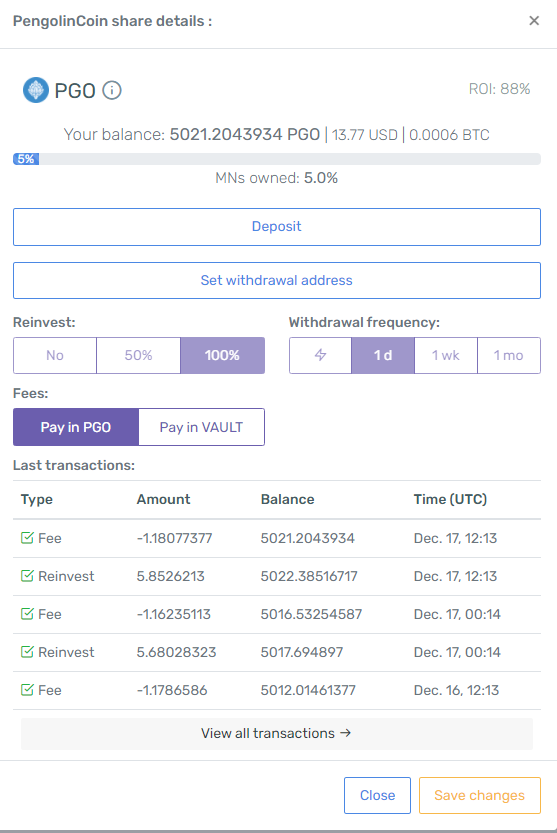Screen dimensions: 557x833
Task: Click checkmark icon of Fee -1.18077377 row
Action: click(x=27, y=538)
